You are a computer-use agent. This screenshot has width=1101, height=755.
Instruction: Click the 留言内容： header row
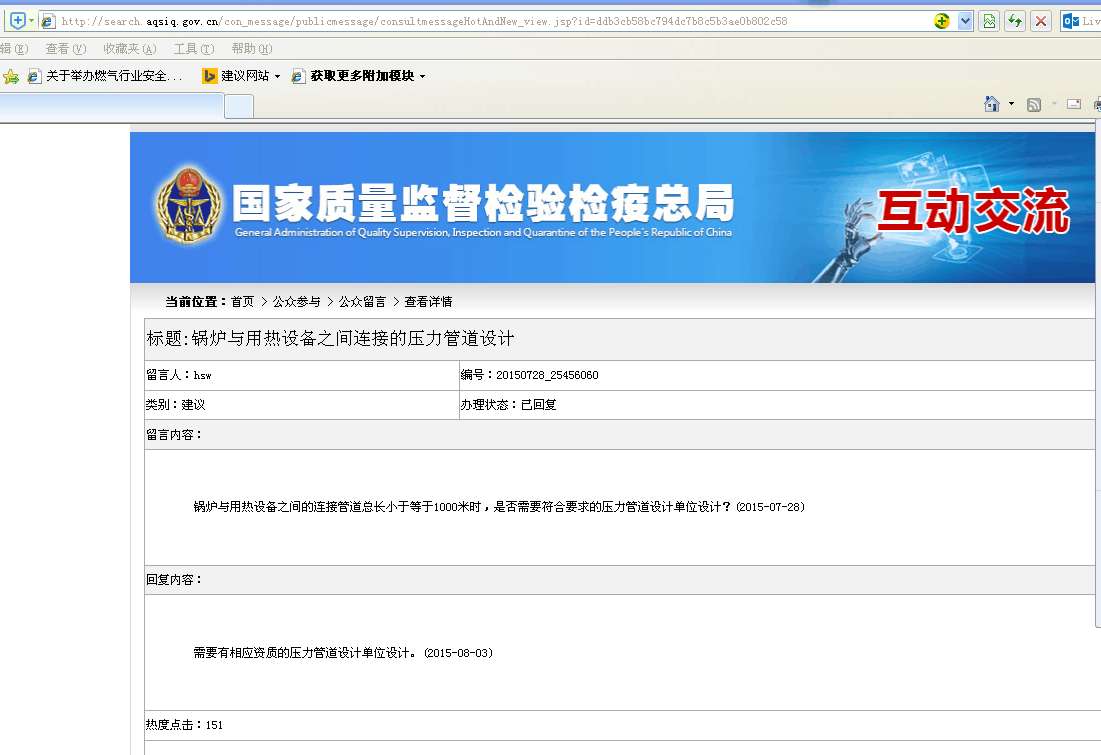click(619, 435)
